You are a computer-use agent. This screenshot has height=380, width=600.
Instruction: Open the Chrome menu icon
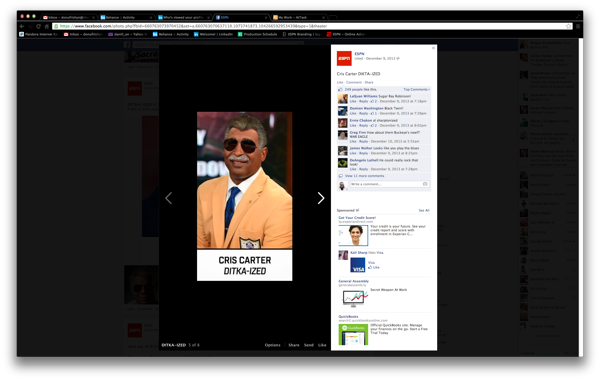pyautogui.click(x=578, y=26)
